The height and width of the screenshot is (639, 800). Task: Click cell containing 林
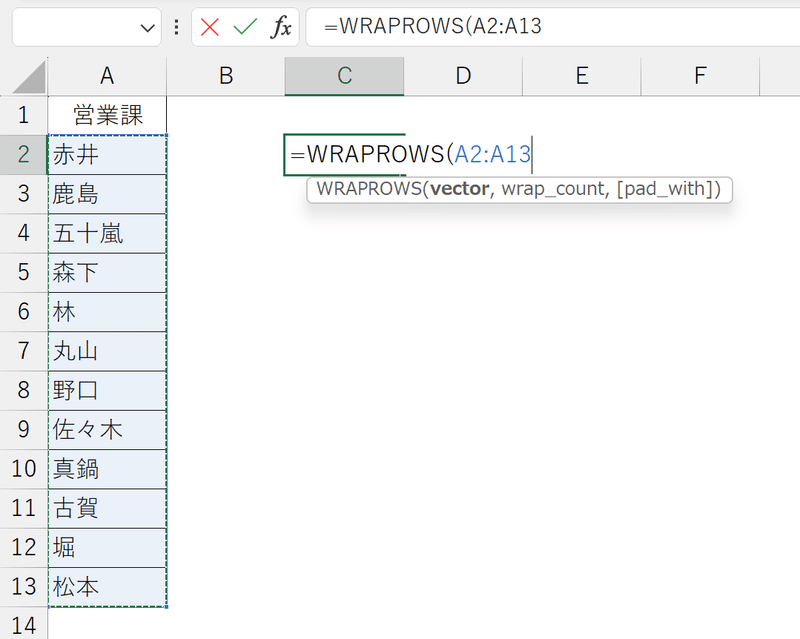pyautogui.click(x=107, y=312)
